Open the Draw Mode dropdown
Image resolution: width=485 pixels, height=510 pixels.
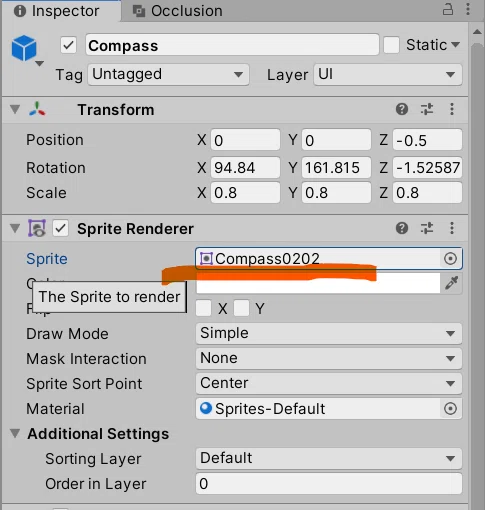point(329,333)
